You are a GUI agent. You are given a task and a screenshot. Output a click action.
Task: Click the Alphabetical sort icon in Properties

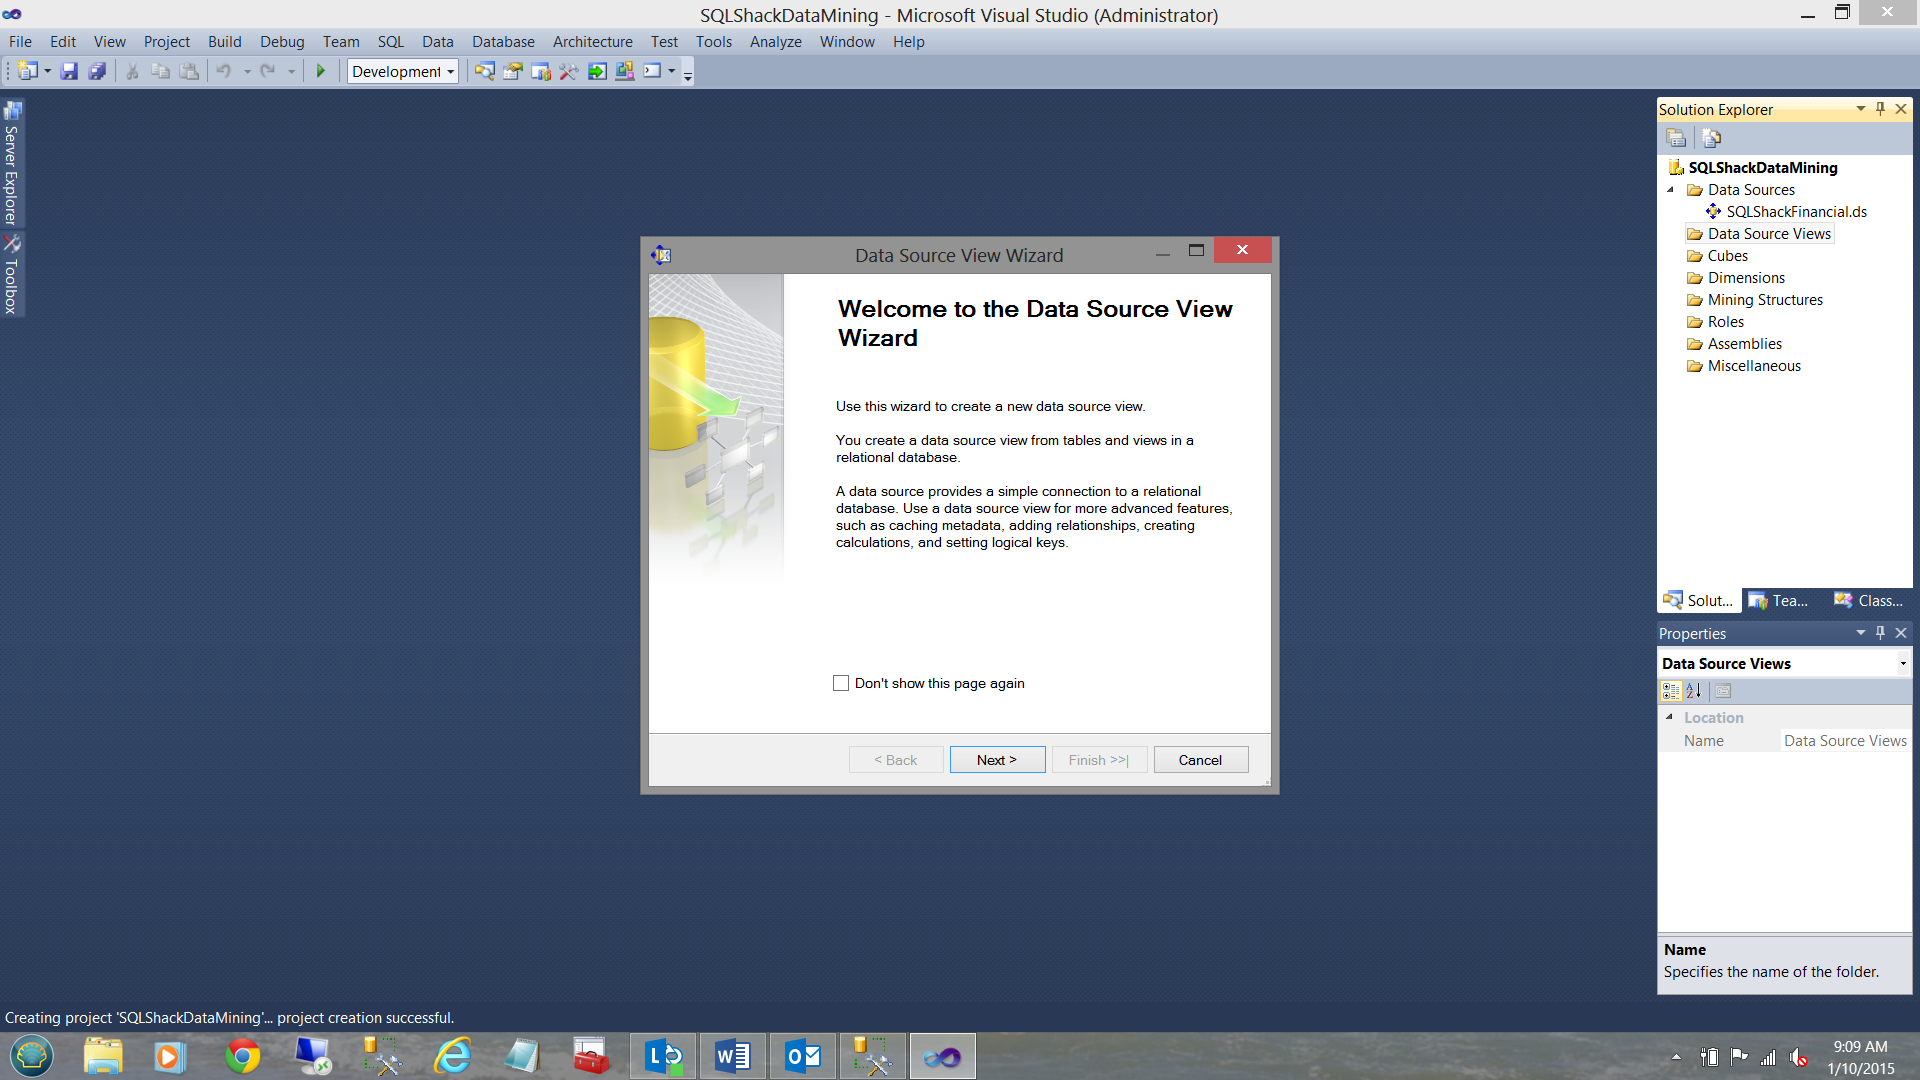[x=1694, y=691]
